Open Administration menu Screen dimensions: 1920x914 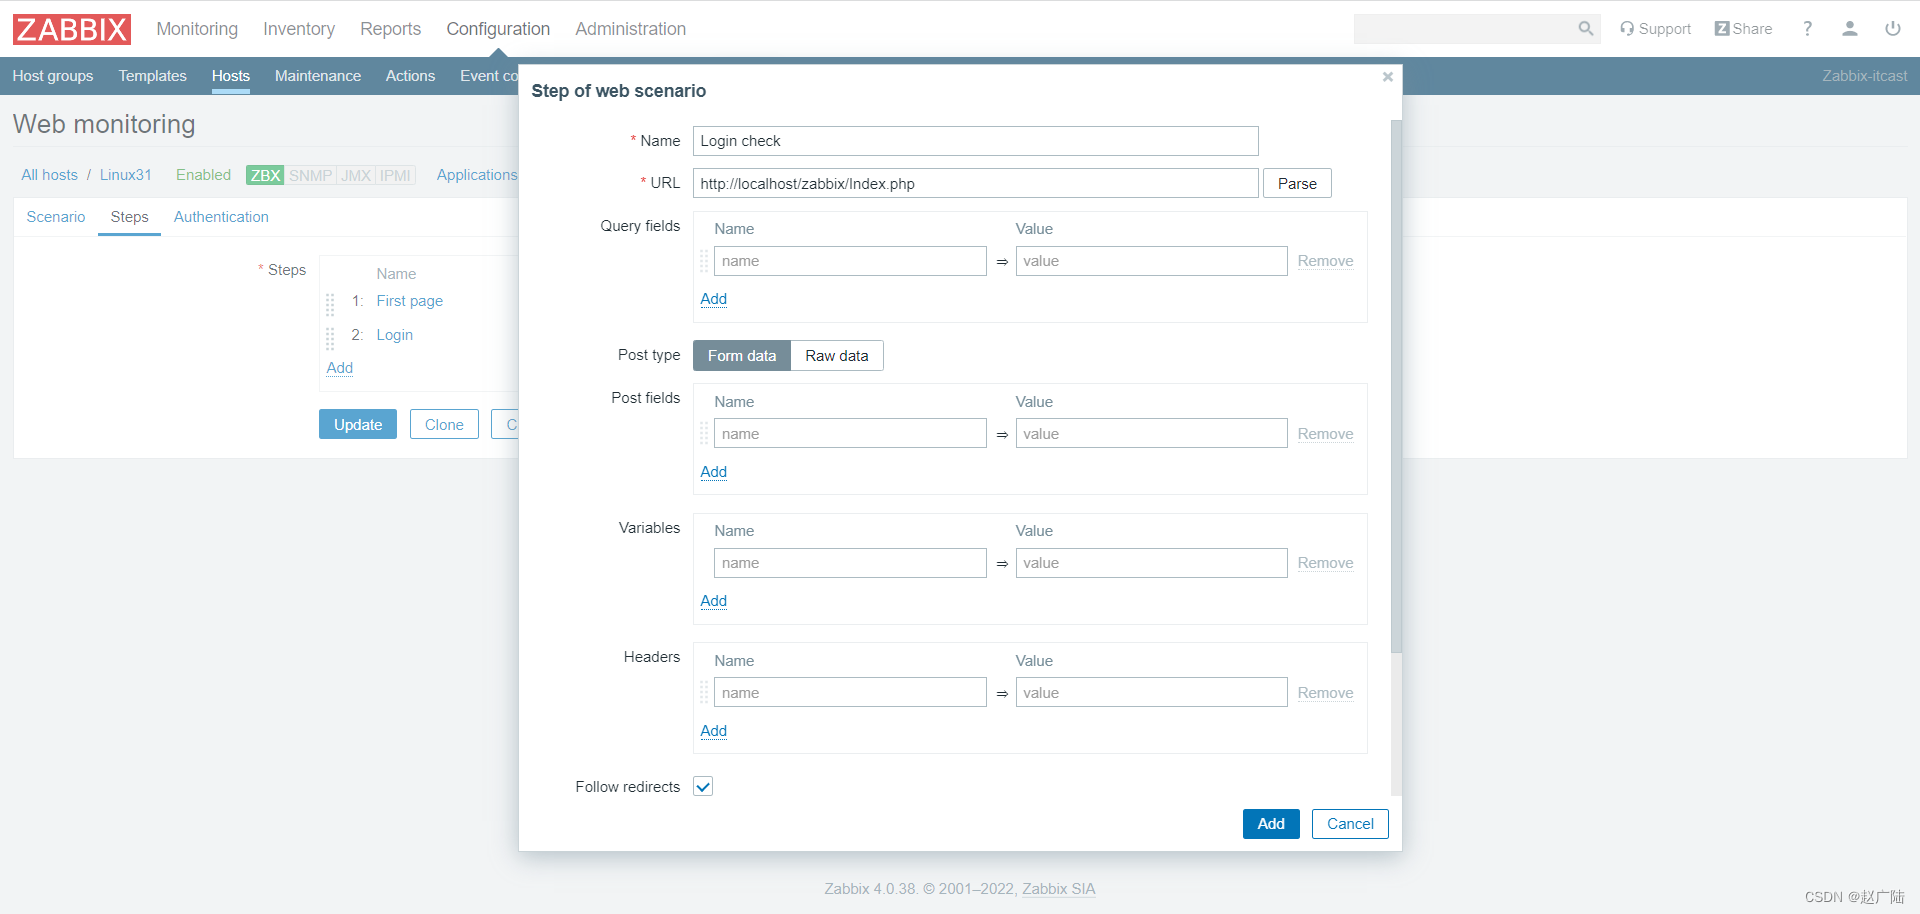[x=630, y=29]
